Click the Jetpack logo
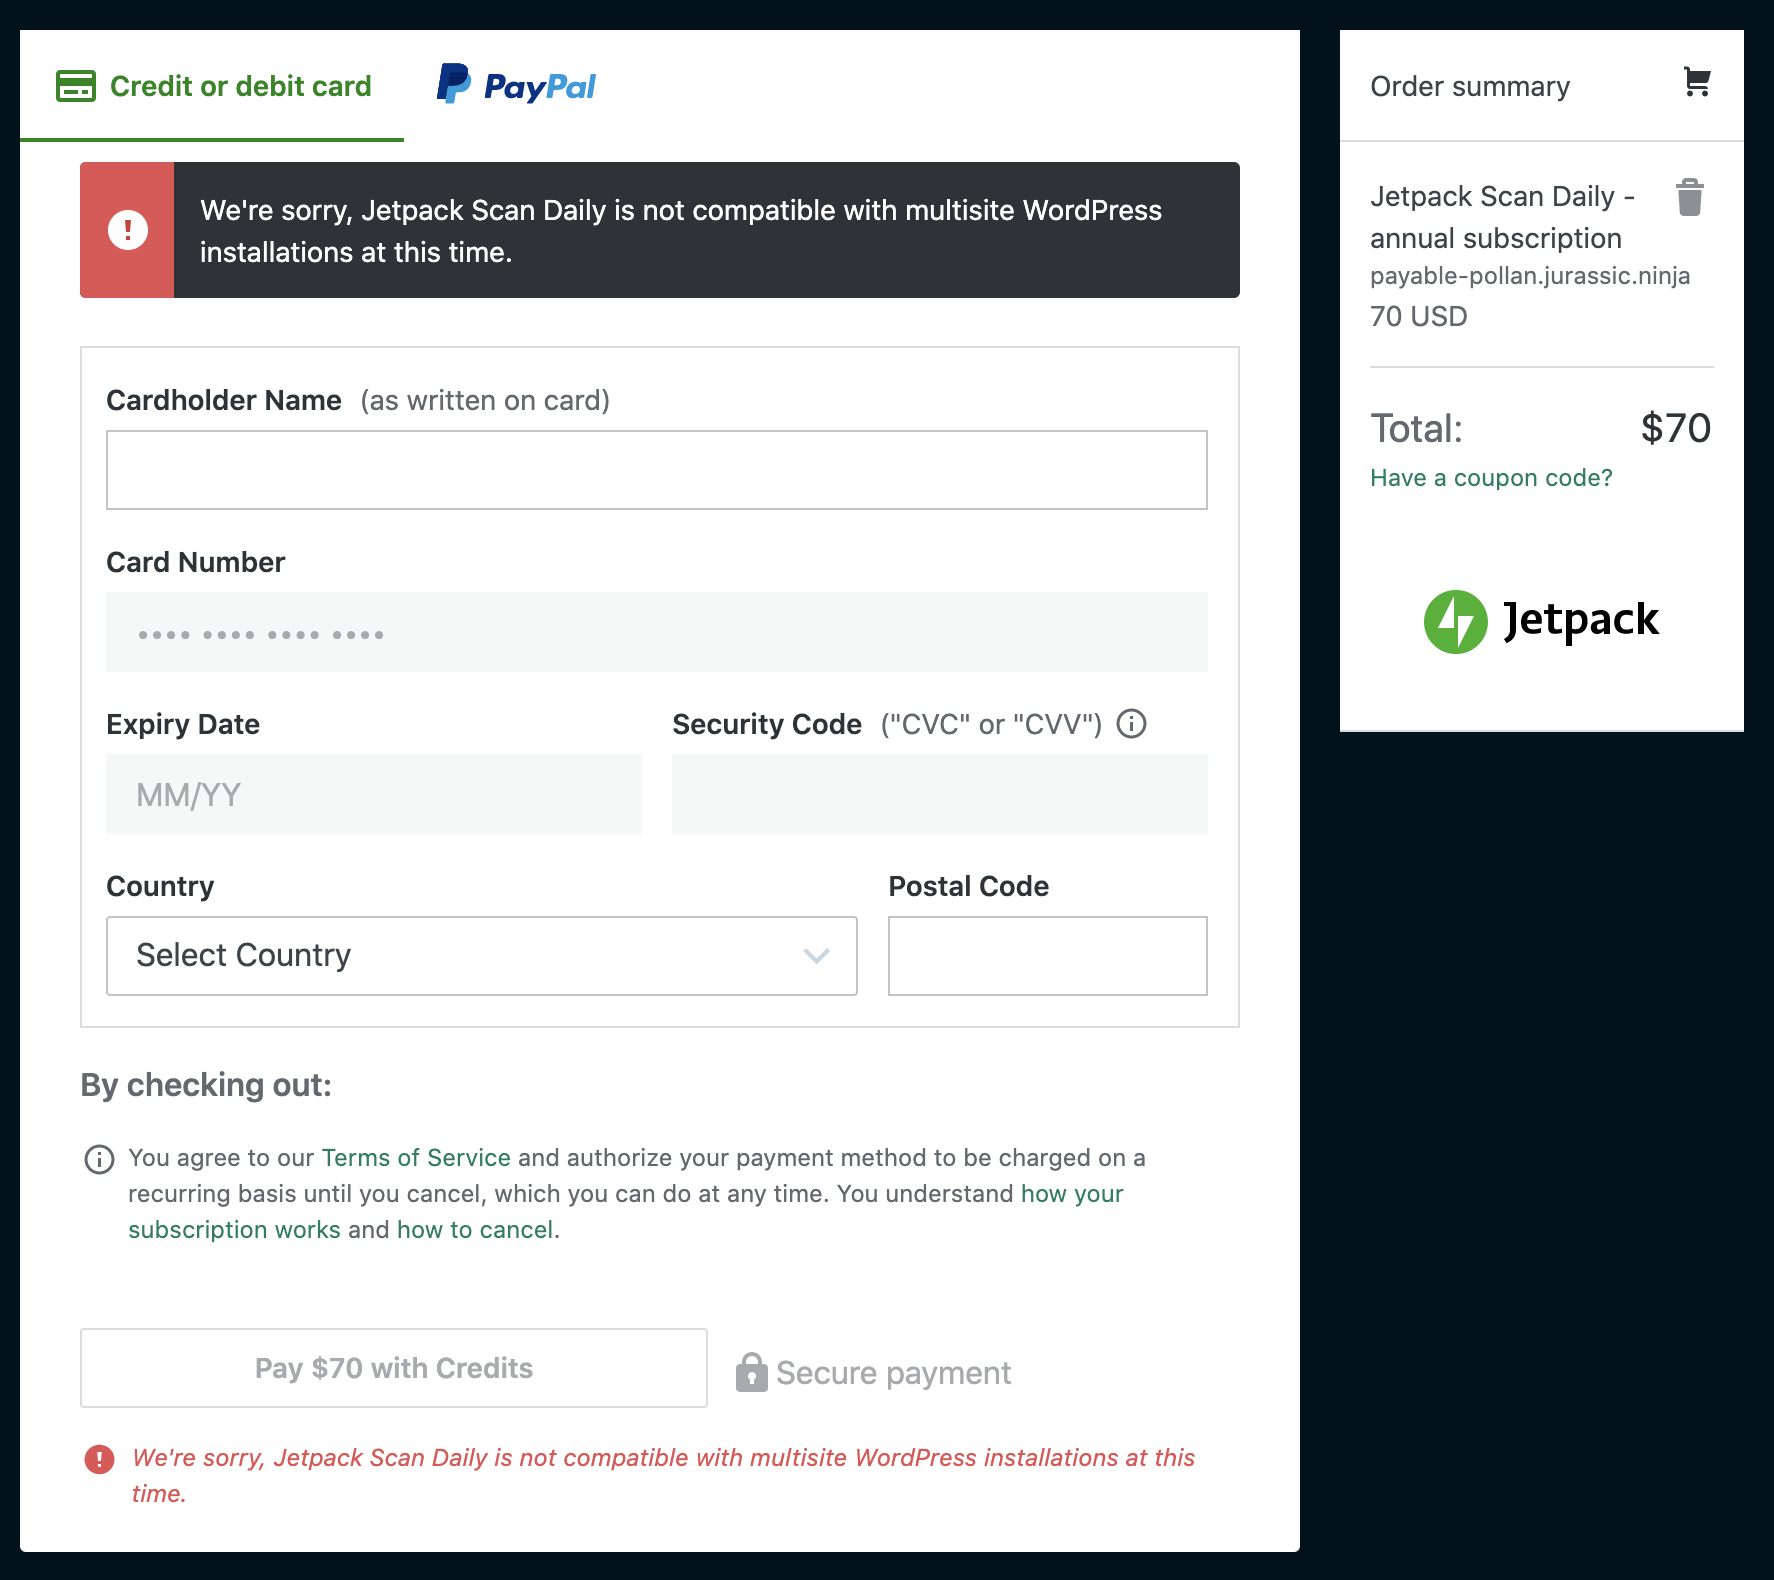 [1541, 621]
